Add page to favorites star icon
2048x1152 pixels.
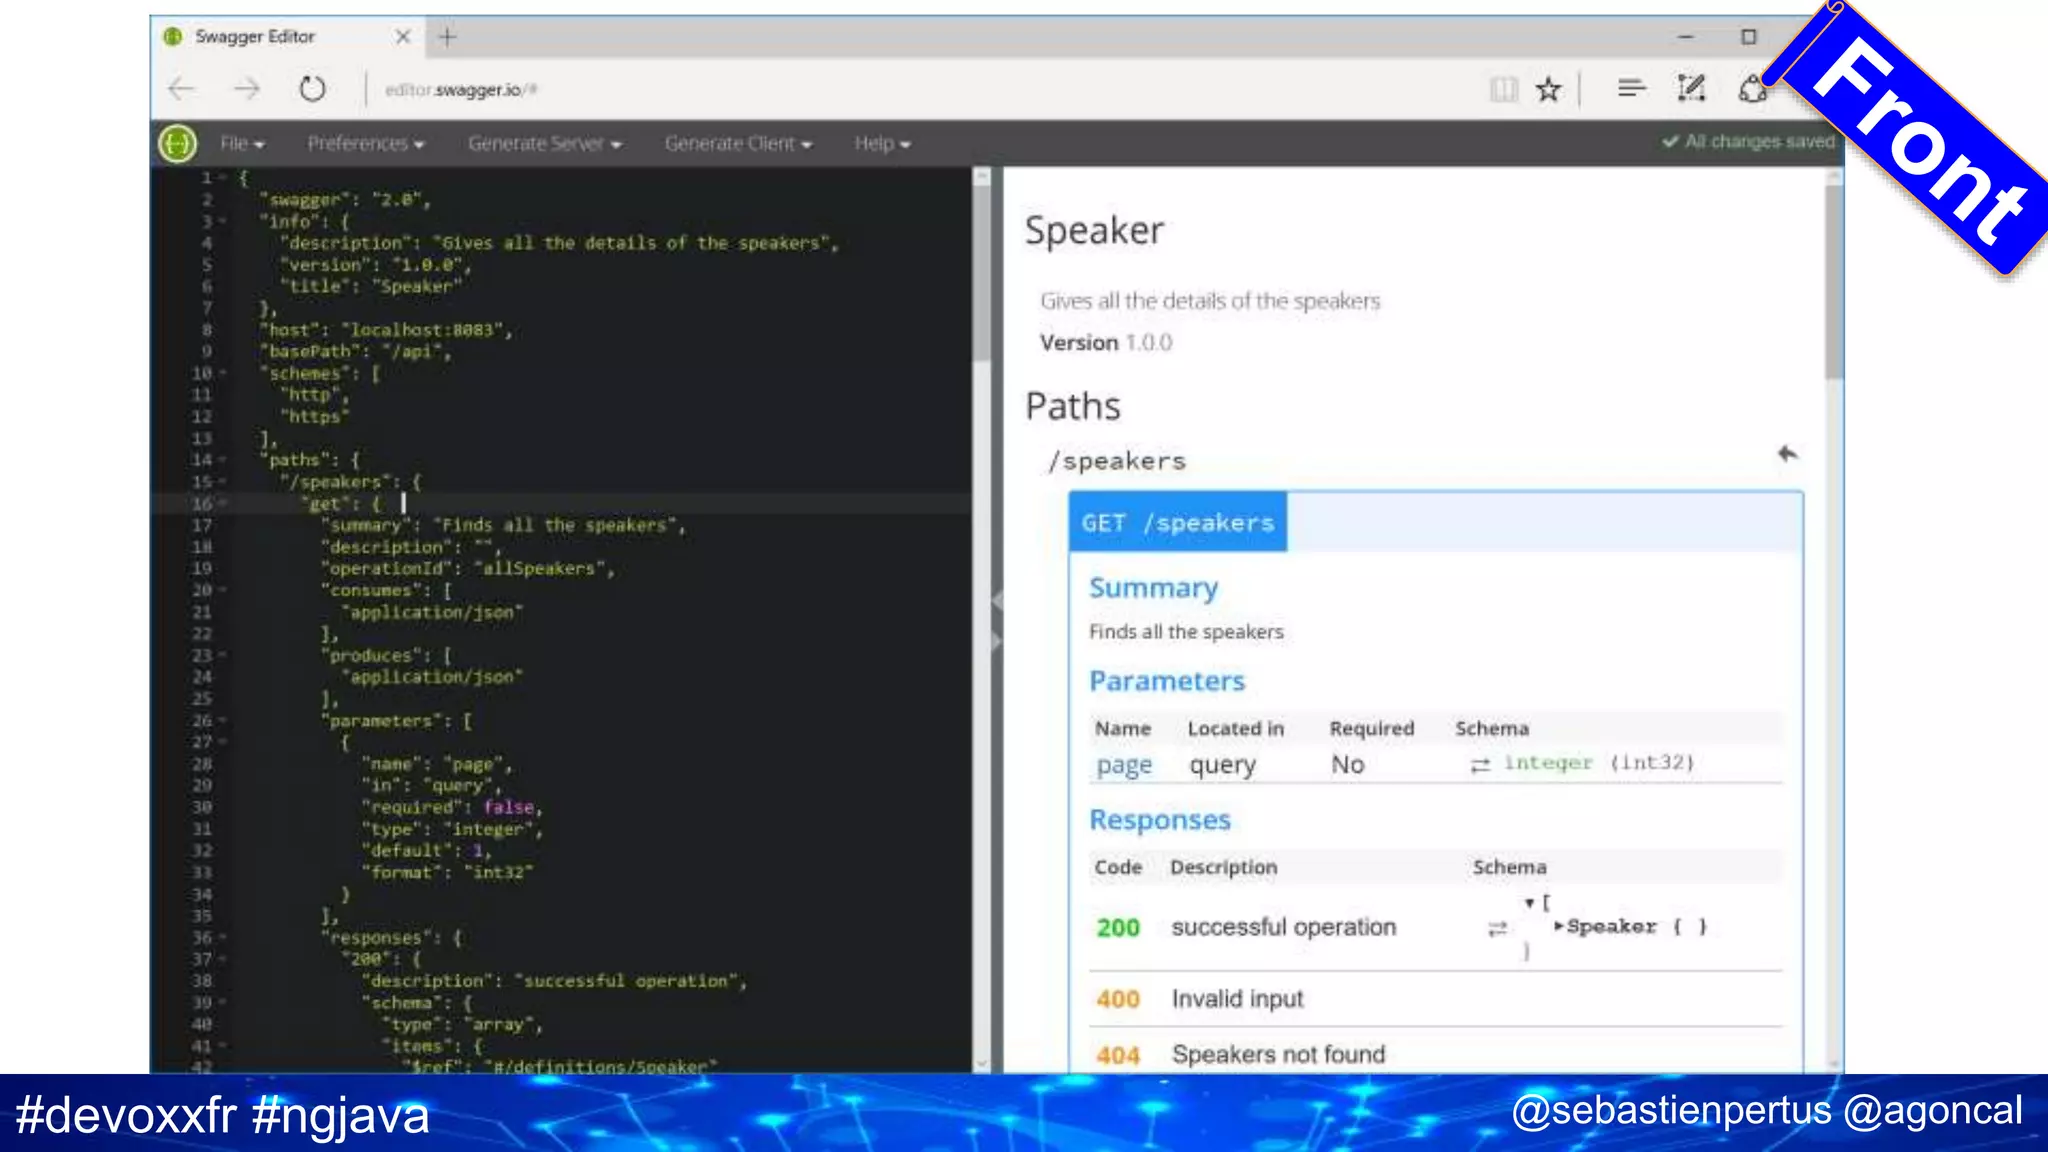1548,89
